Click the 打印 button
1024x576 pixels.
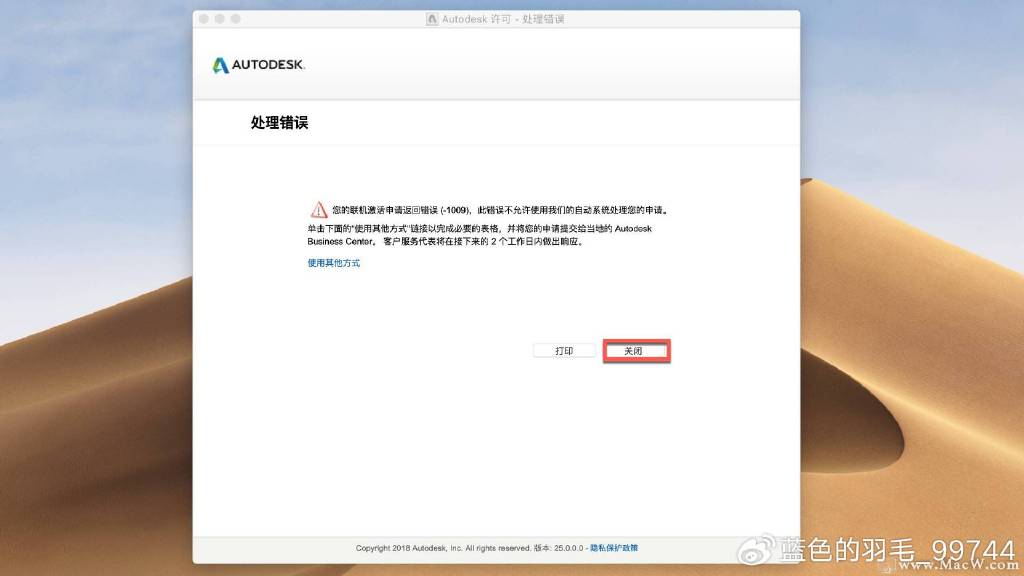[x=564, y=351]
